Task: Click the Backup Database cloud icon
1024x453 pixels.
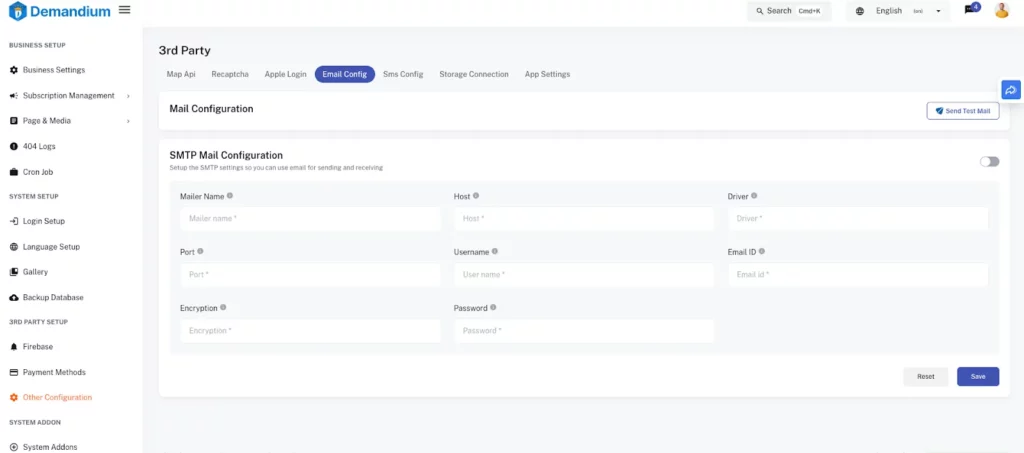Action: [14, 298]
